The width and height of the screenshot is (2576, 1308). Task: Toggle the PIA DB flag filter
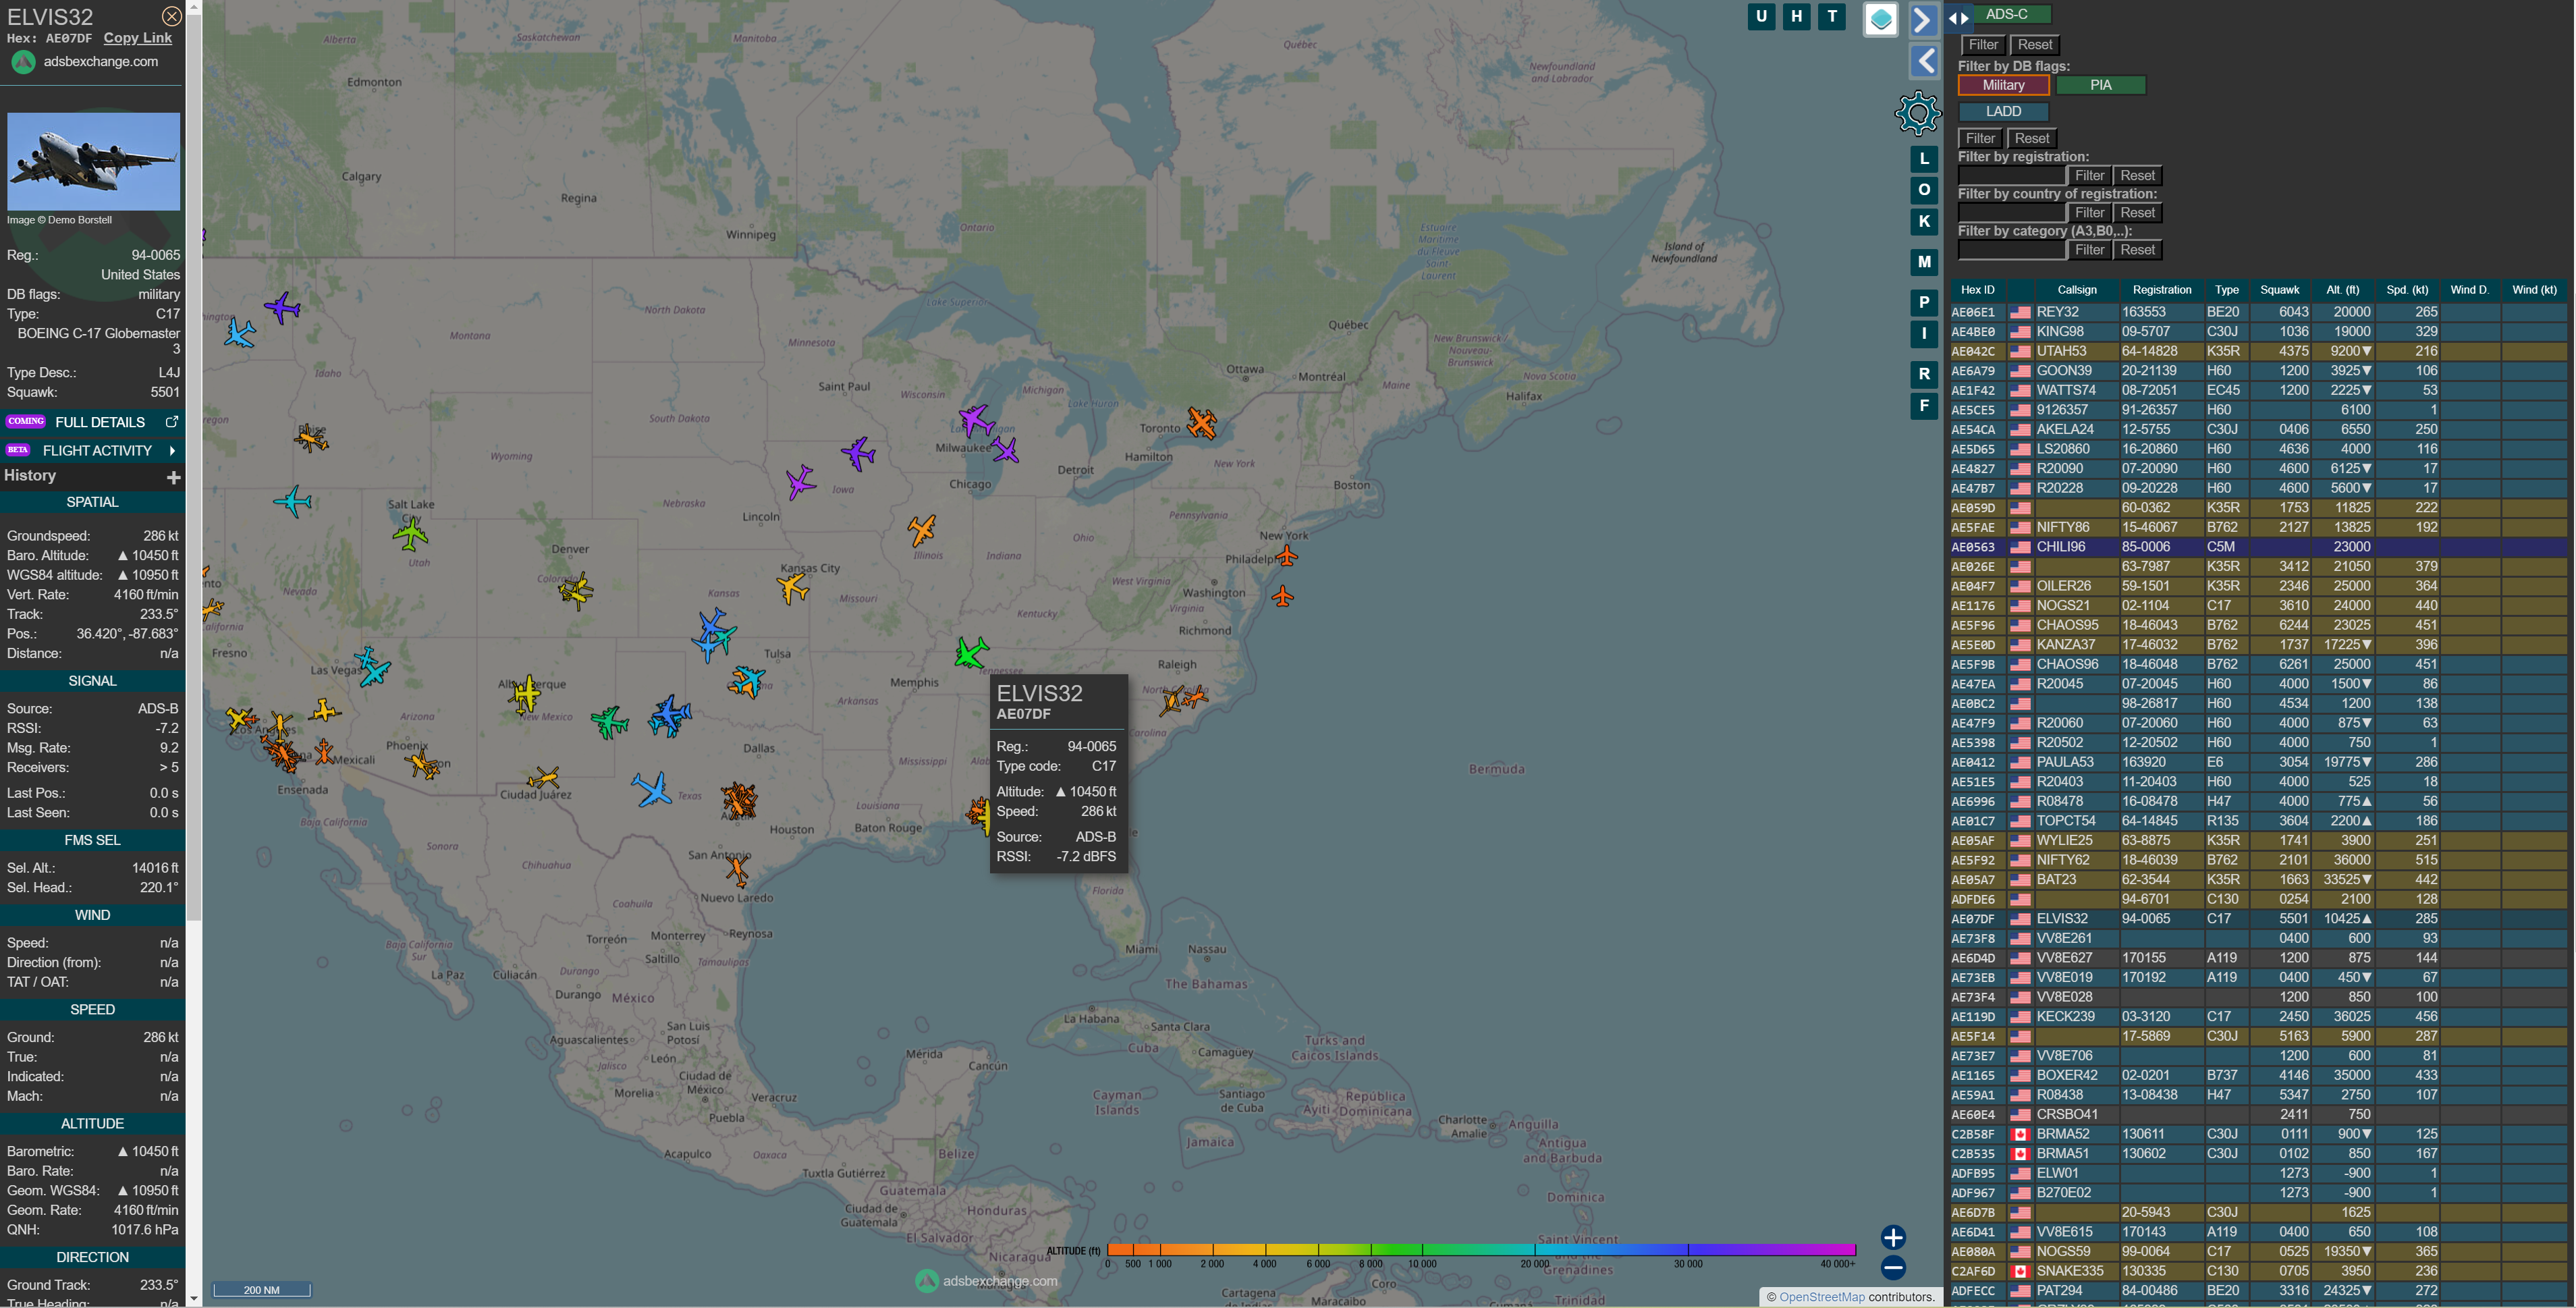[x=2100, y=85]
